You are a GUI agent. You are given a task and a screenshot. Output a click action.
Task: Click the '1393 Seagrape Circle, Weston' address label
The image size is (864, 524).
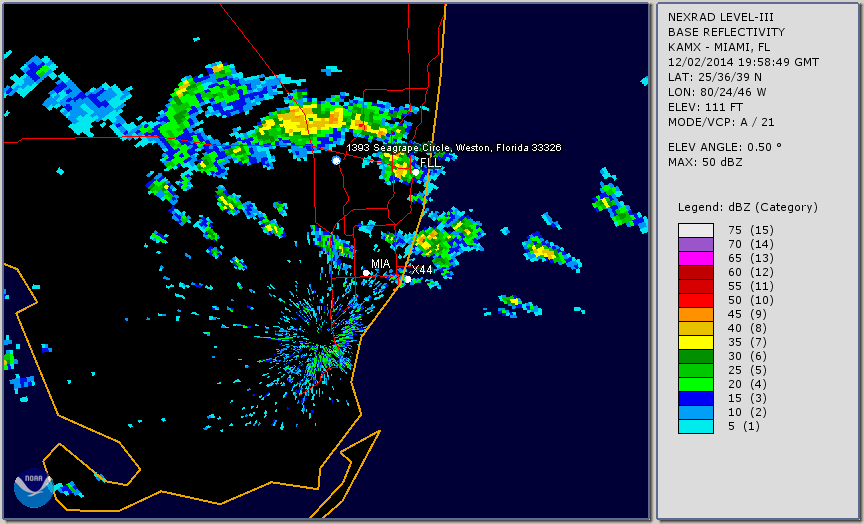coord(453,148)
